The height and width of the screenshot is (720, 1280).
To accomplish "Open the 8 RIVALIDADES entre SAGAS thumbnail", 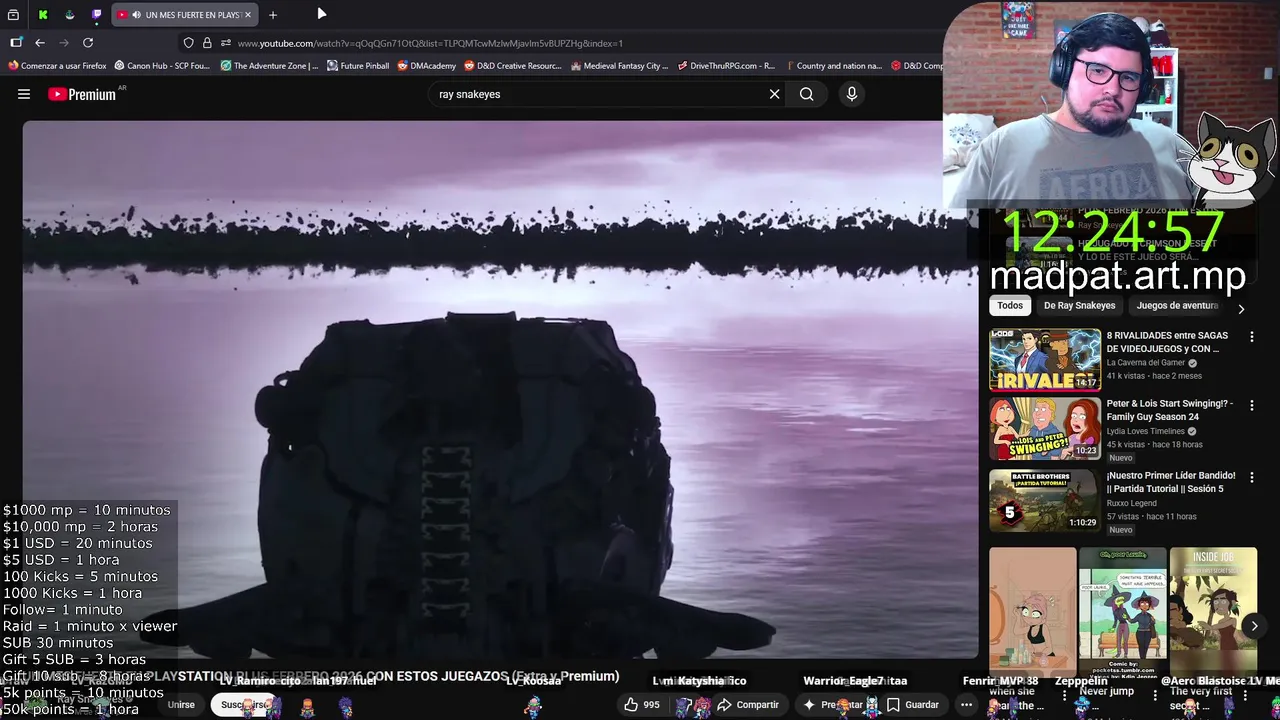I will click(x=1045, y=359).
